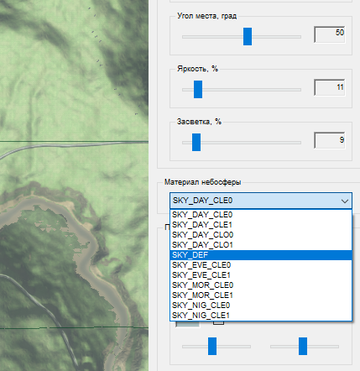360x371 pixels.
Task: Pick the SKY_EVE_CLE1 option
Action: coord(261,275)
